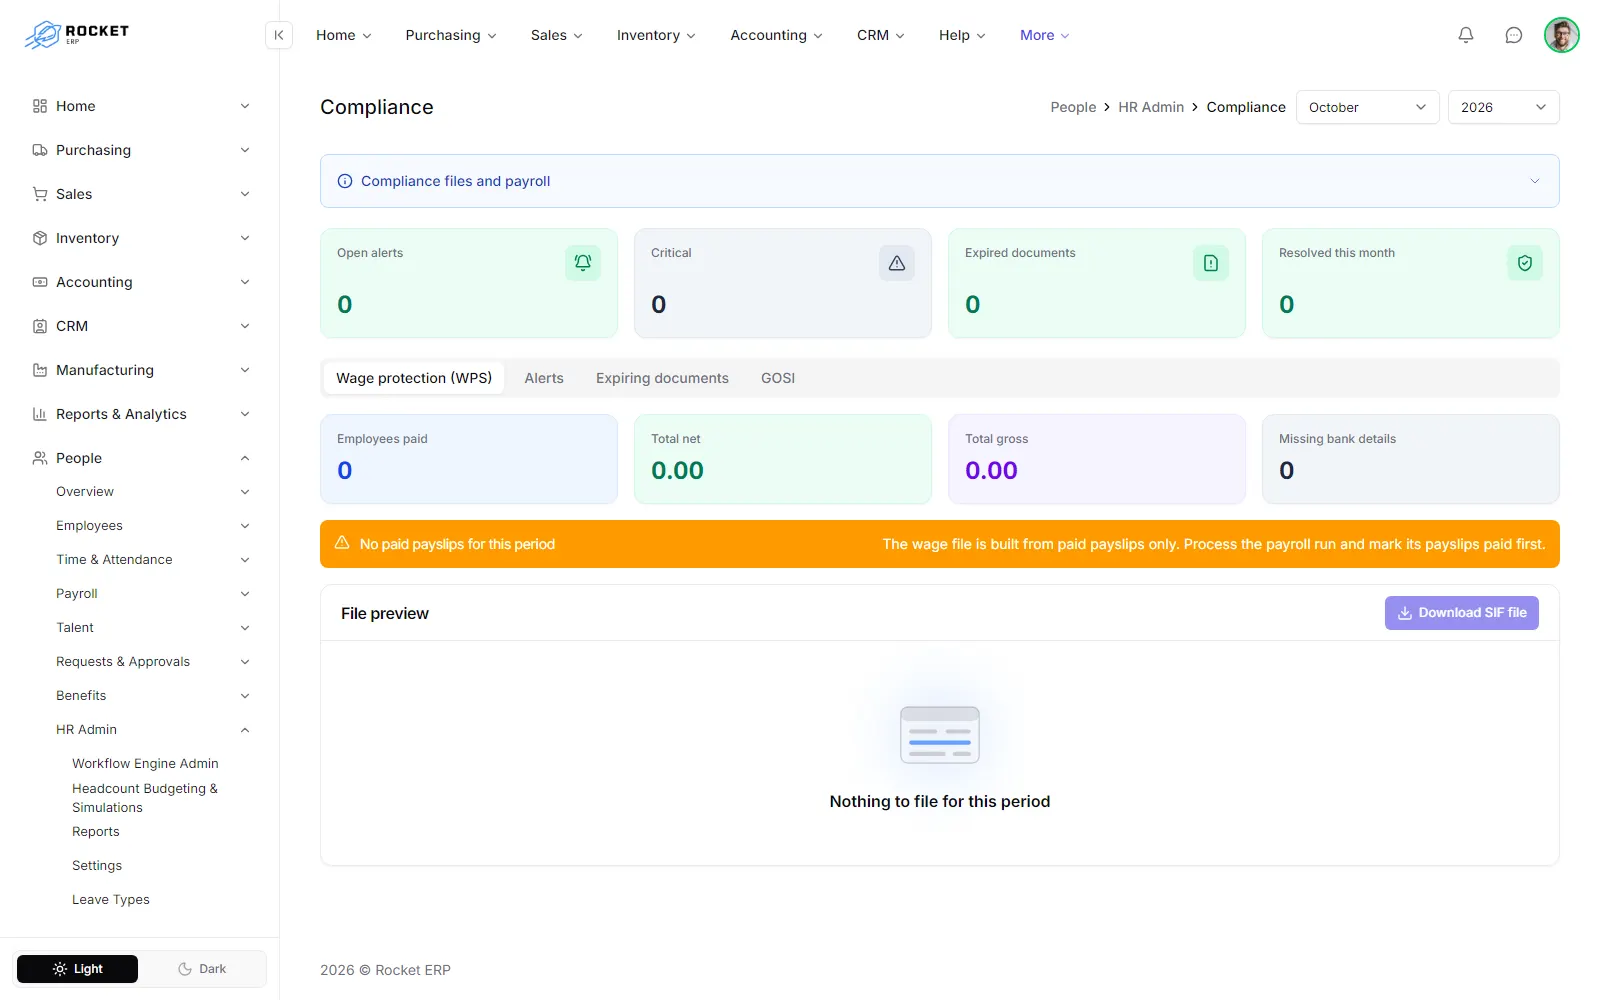The image size is (1600, 1000).
Task: Open Leave Types in sidebar
Action: [x=111, y=900]
